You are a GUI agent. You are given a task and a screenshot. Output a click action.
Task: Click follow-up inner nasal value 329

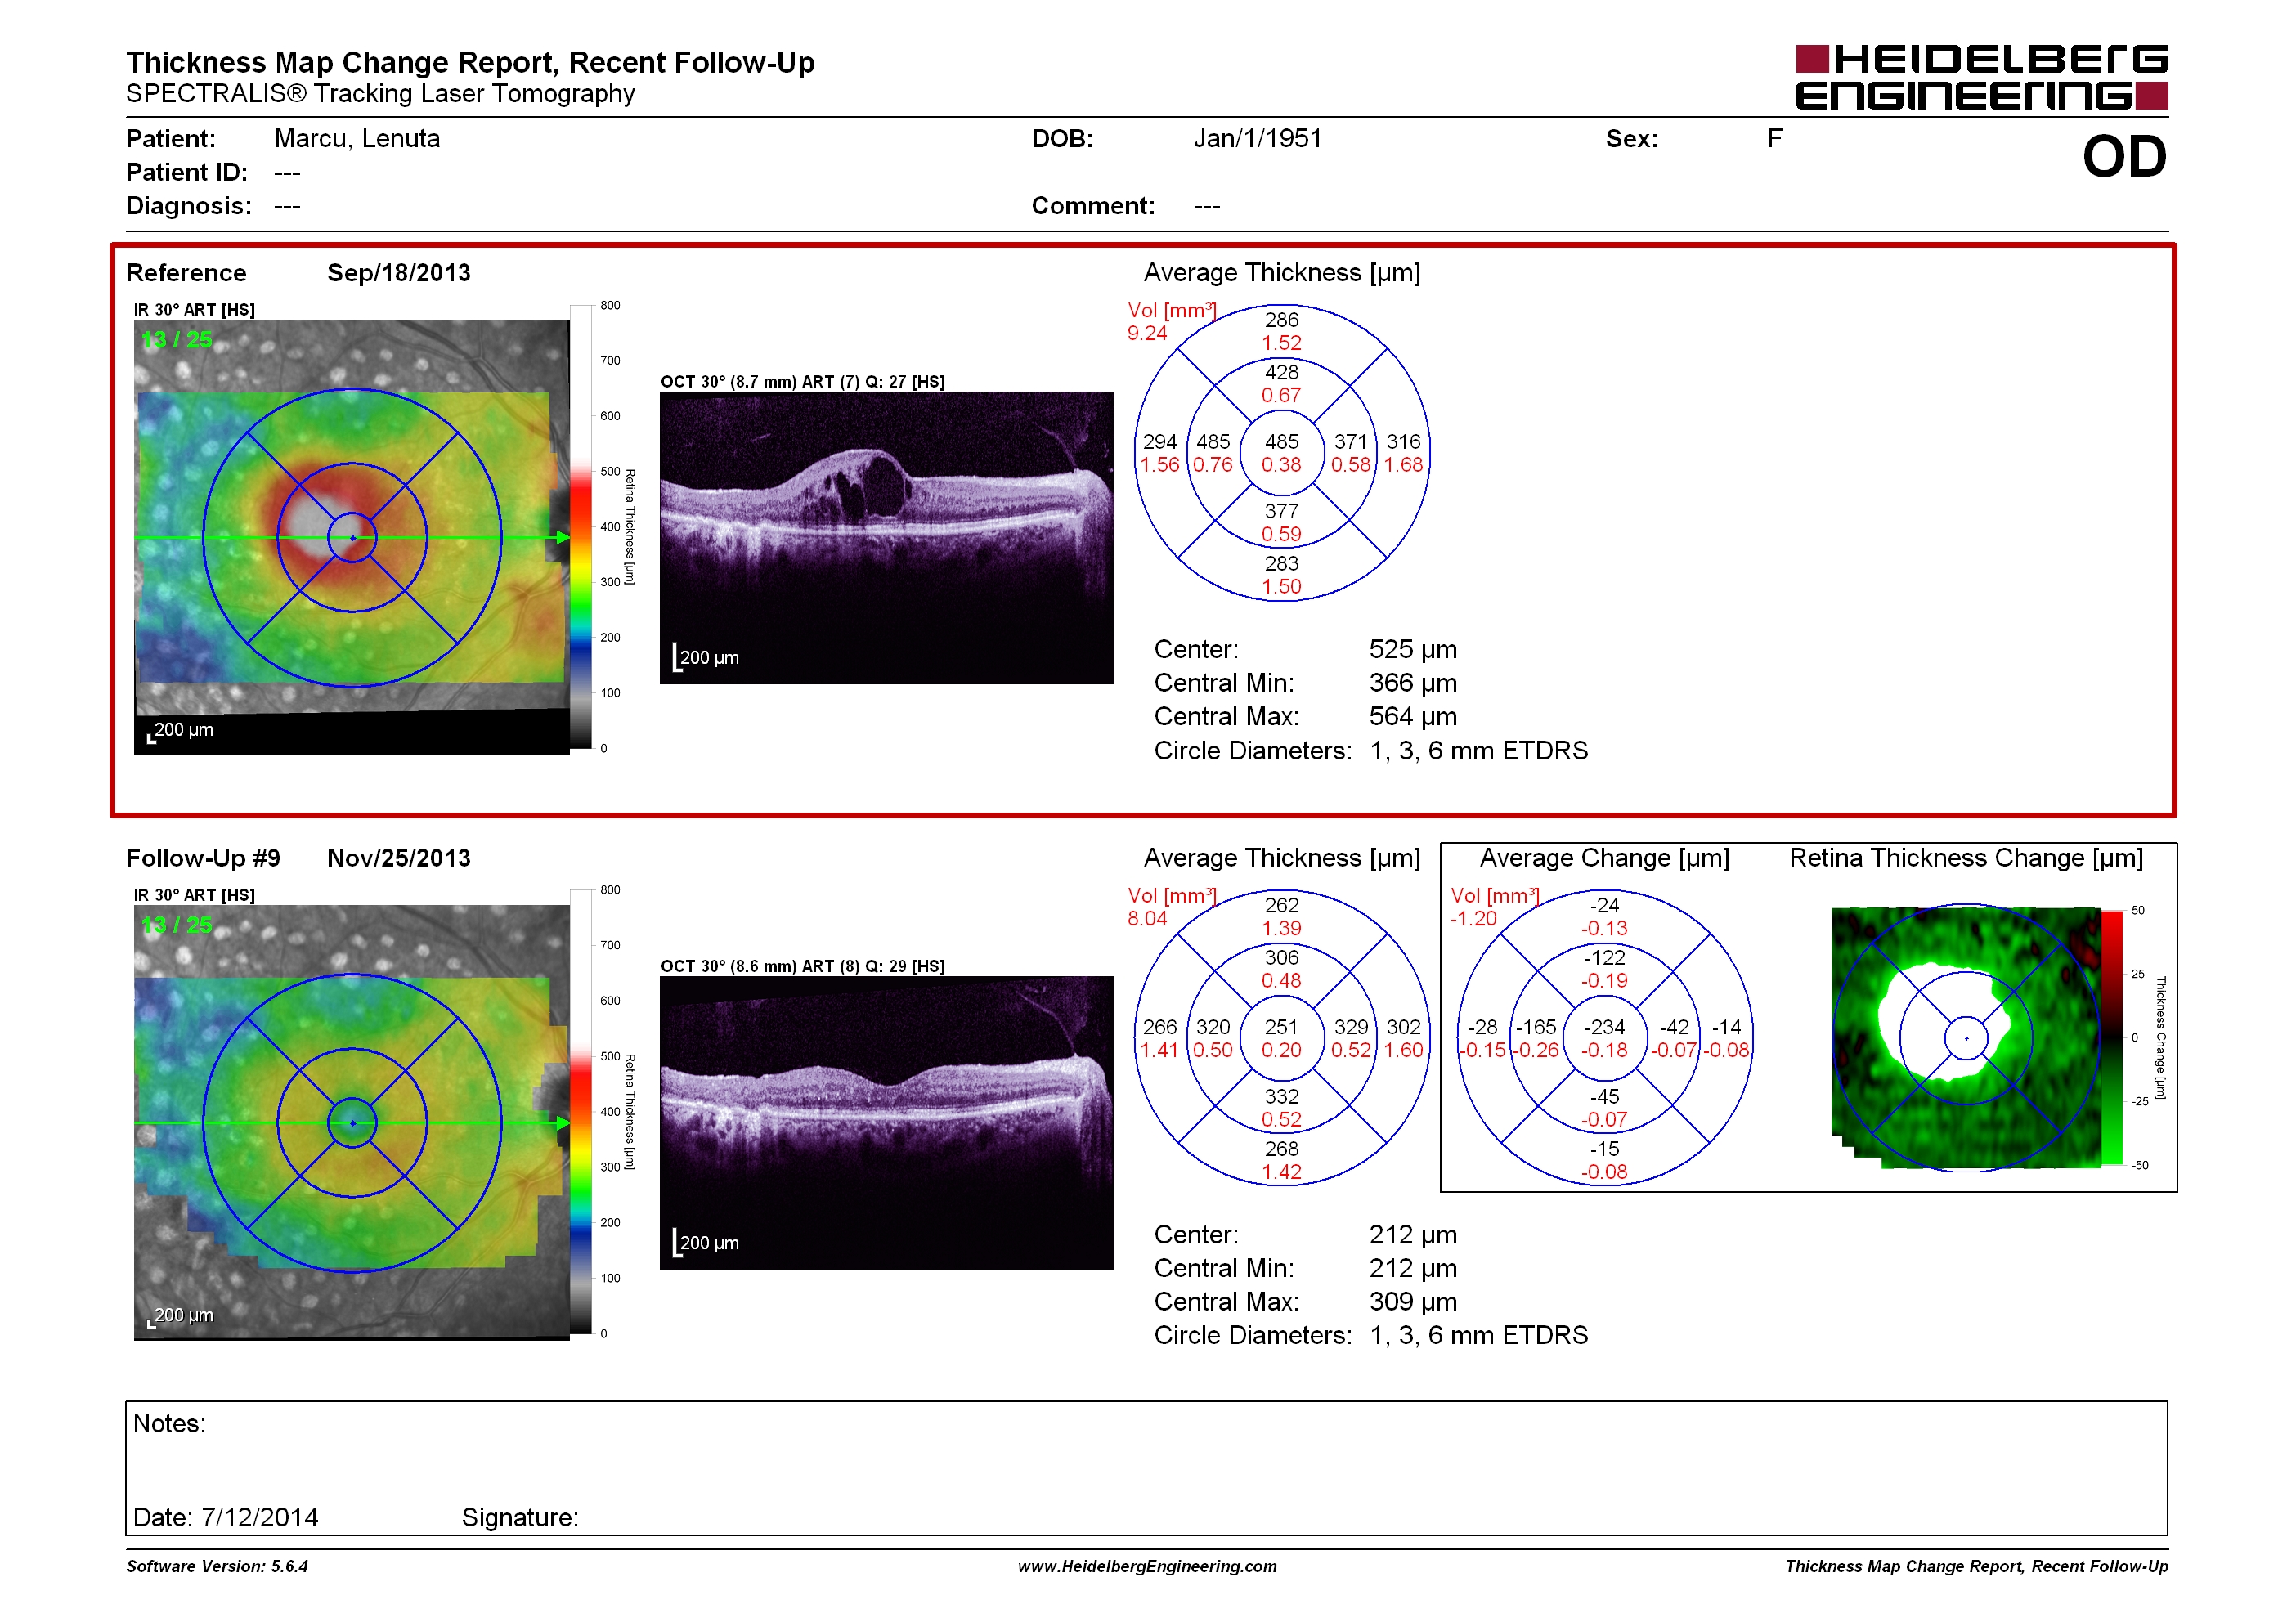pyautogui.click(x=1351, y=1027)
